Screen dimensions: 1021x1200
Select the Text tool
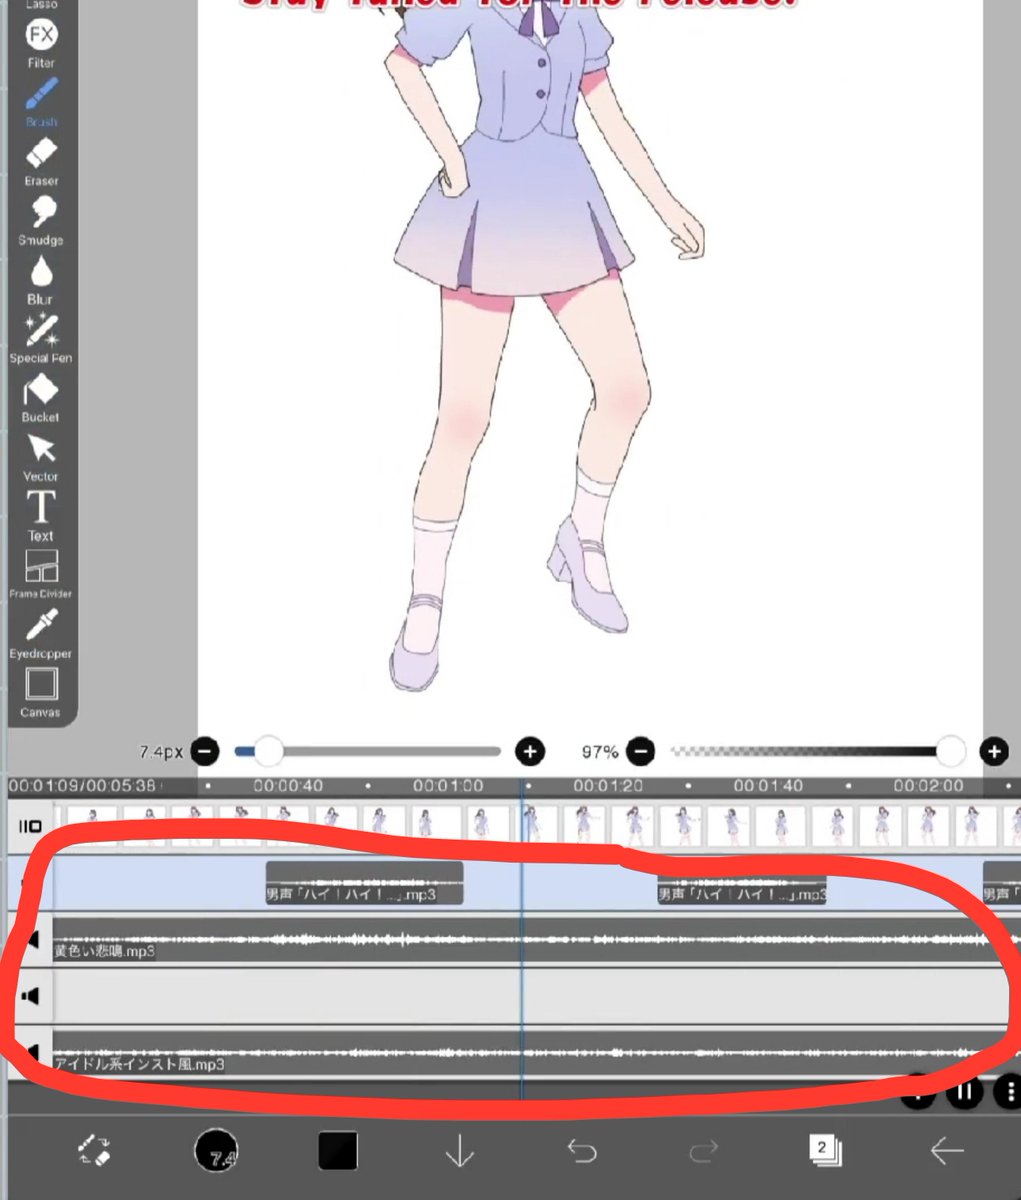point(41,516)
